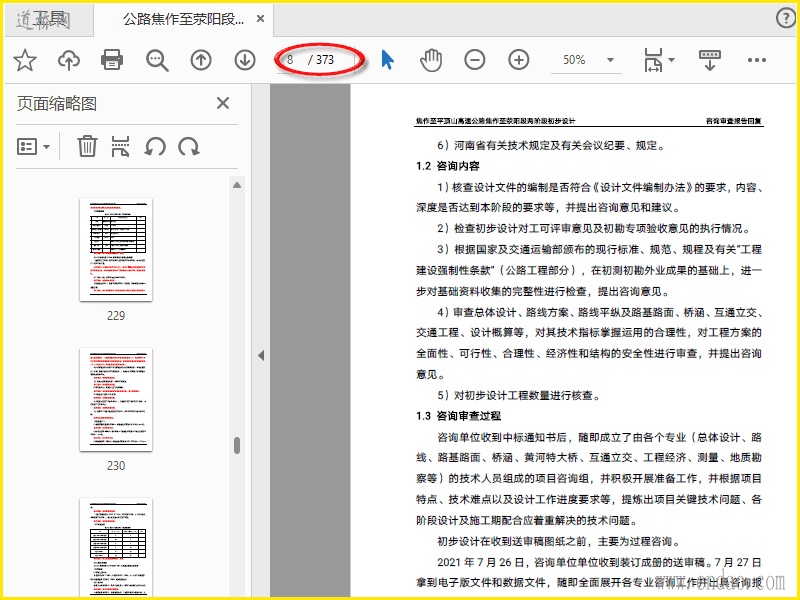Open the help question mark icon

pos(786,18)
